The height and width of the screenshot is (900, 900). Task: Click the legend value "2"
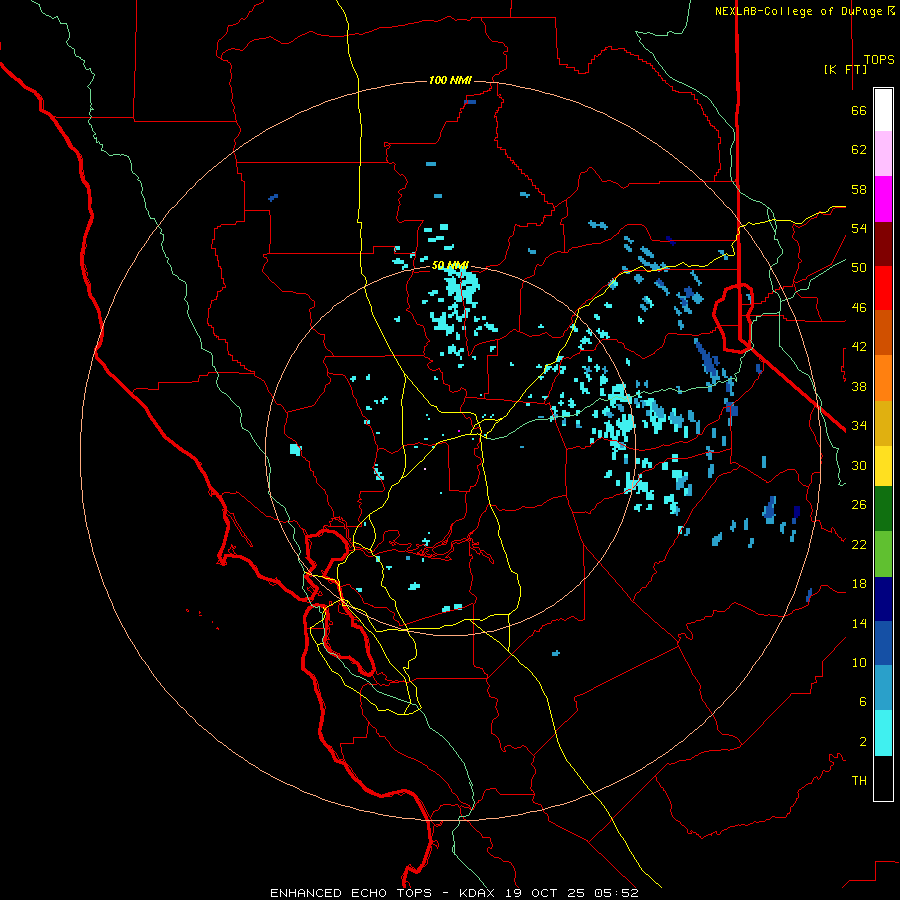click(863, 742)
